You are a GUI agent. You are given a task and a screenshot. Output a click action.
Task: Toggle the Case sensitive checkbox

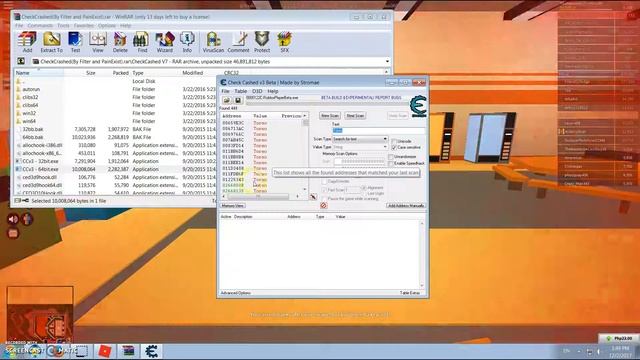394,147
